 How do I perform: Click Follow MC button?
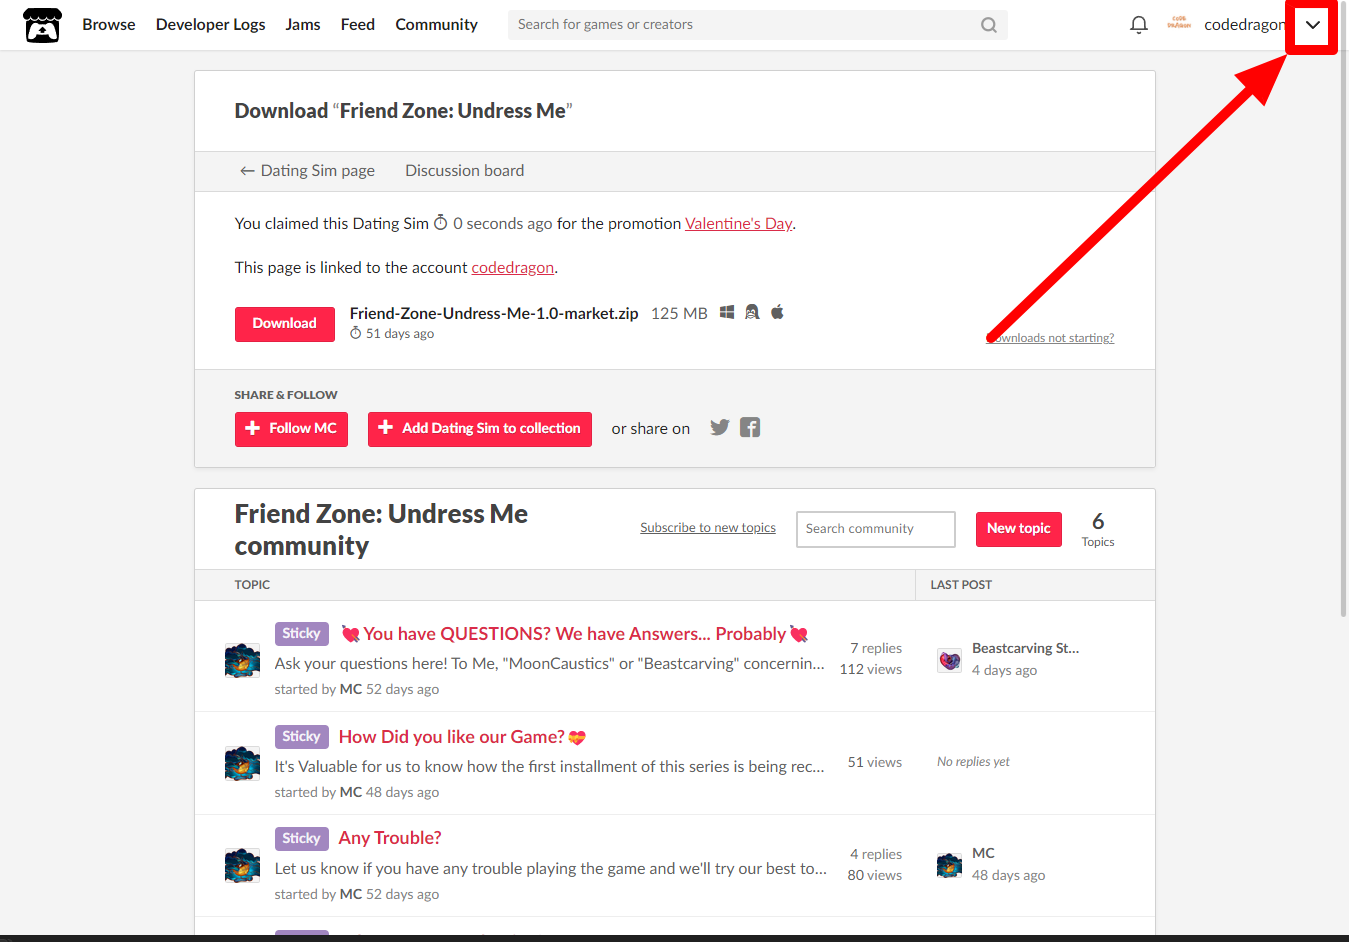point(291,429)
